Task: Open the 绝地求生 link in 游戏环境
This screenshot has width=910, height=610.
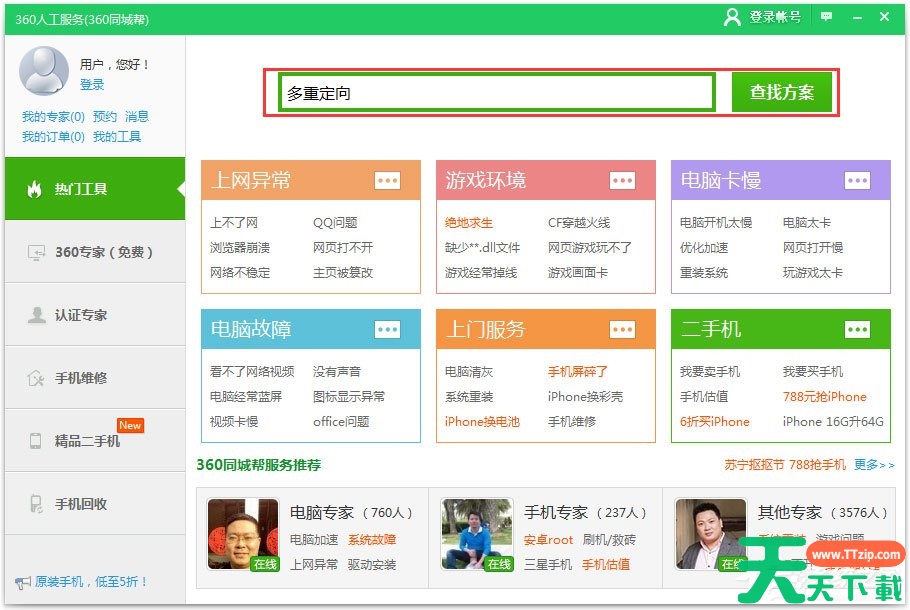Action: pyautogui.click(x=469, y=223)
